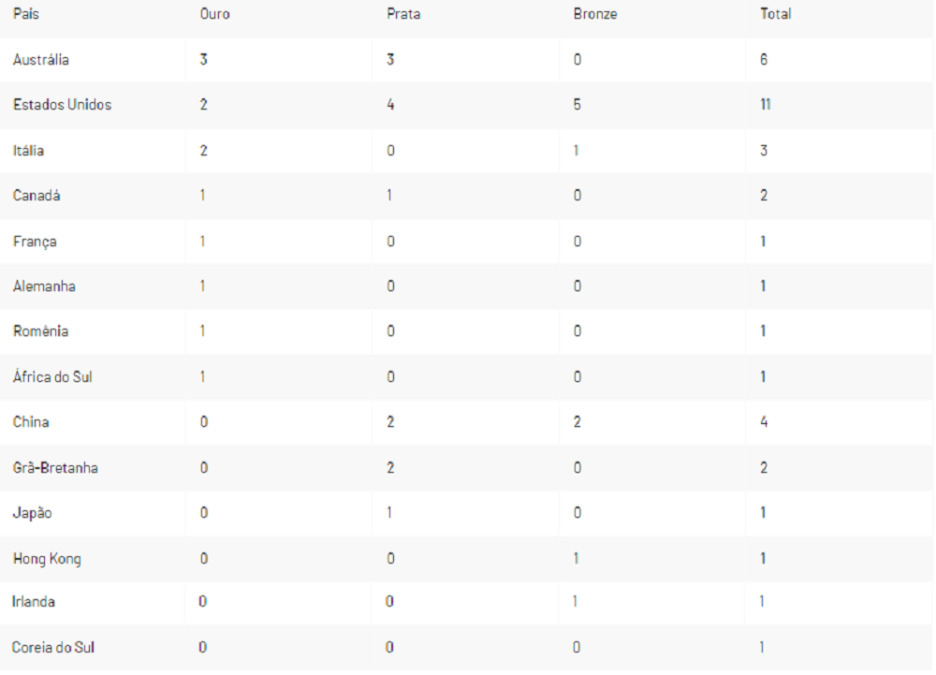This screenshot has width=936, height=675.
Task: Click the Austrália country cell
Action: pyautogui.click(x=40, y=60)
